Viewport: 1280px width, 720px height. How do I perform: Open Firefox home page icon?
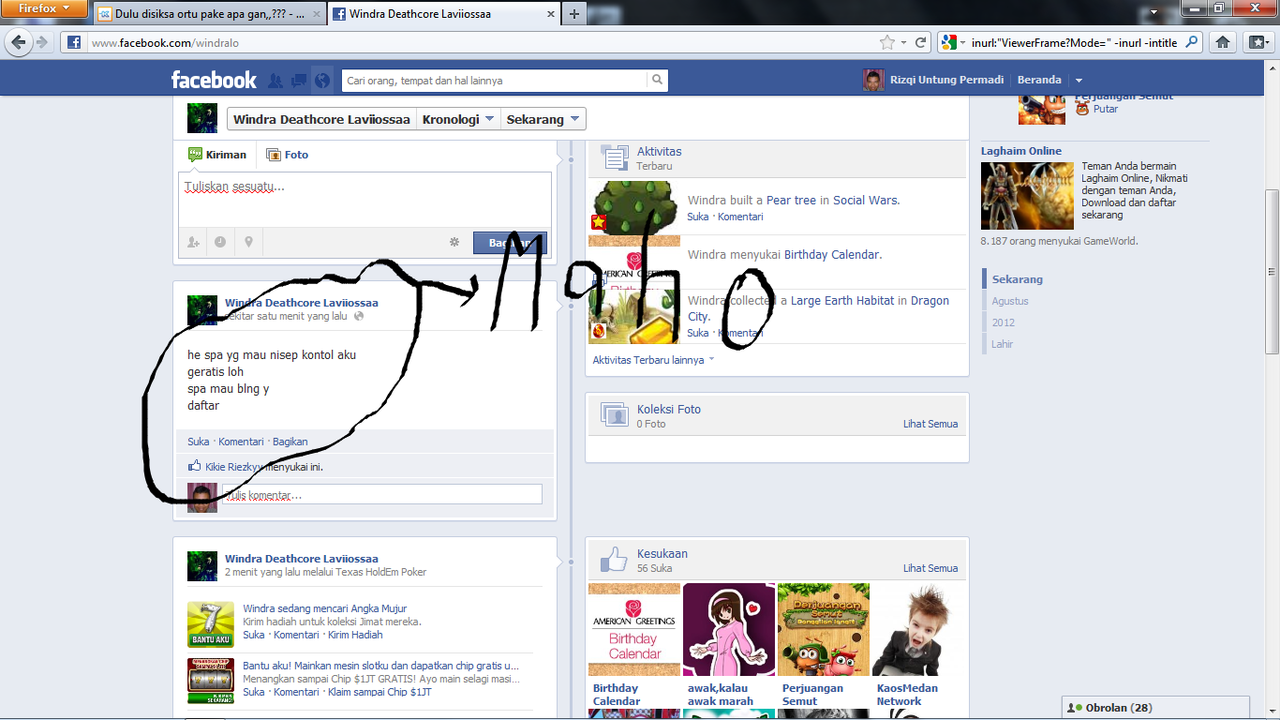click(x=1222, y=42)
